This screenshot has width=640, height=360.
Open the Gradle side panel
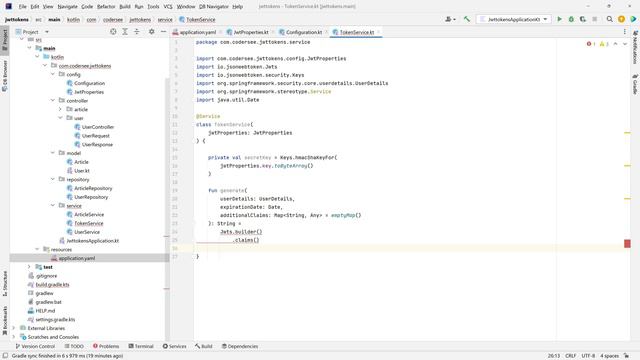[x=635, y=84]
